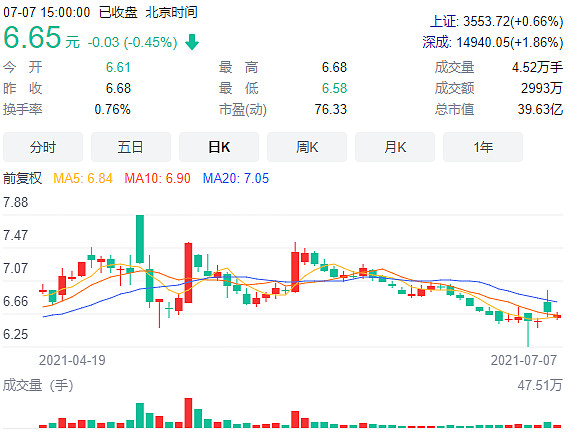The width and height of the screenshot is (571, 435).
Task: Click the 已收盘 market status text
Action: pyautogui.click(x=118, y=12)
